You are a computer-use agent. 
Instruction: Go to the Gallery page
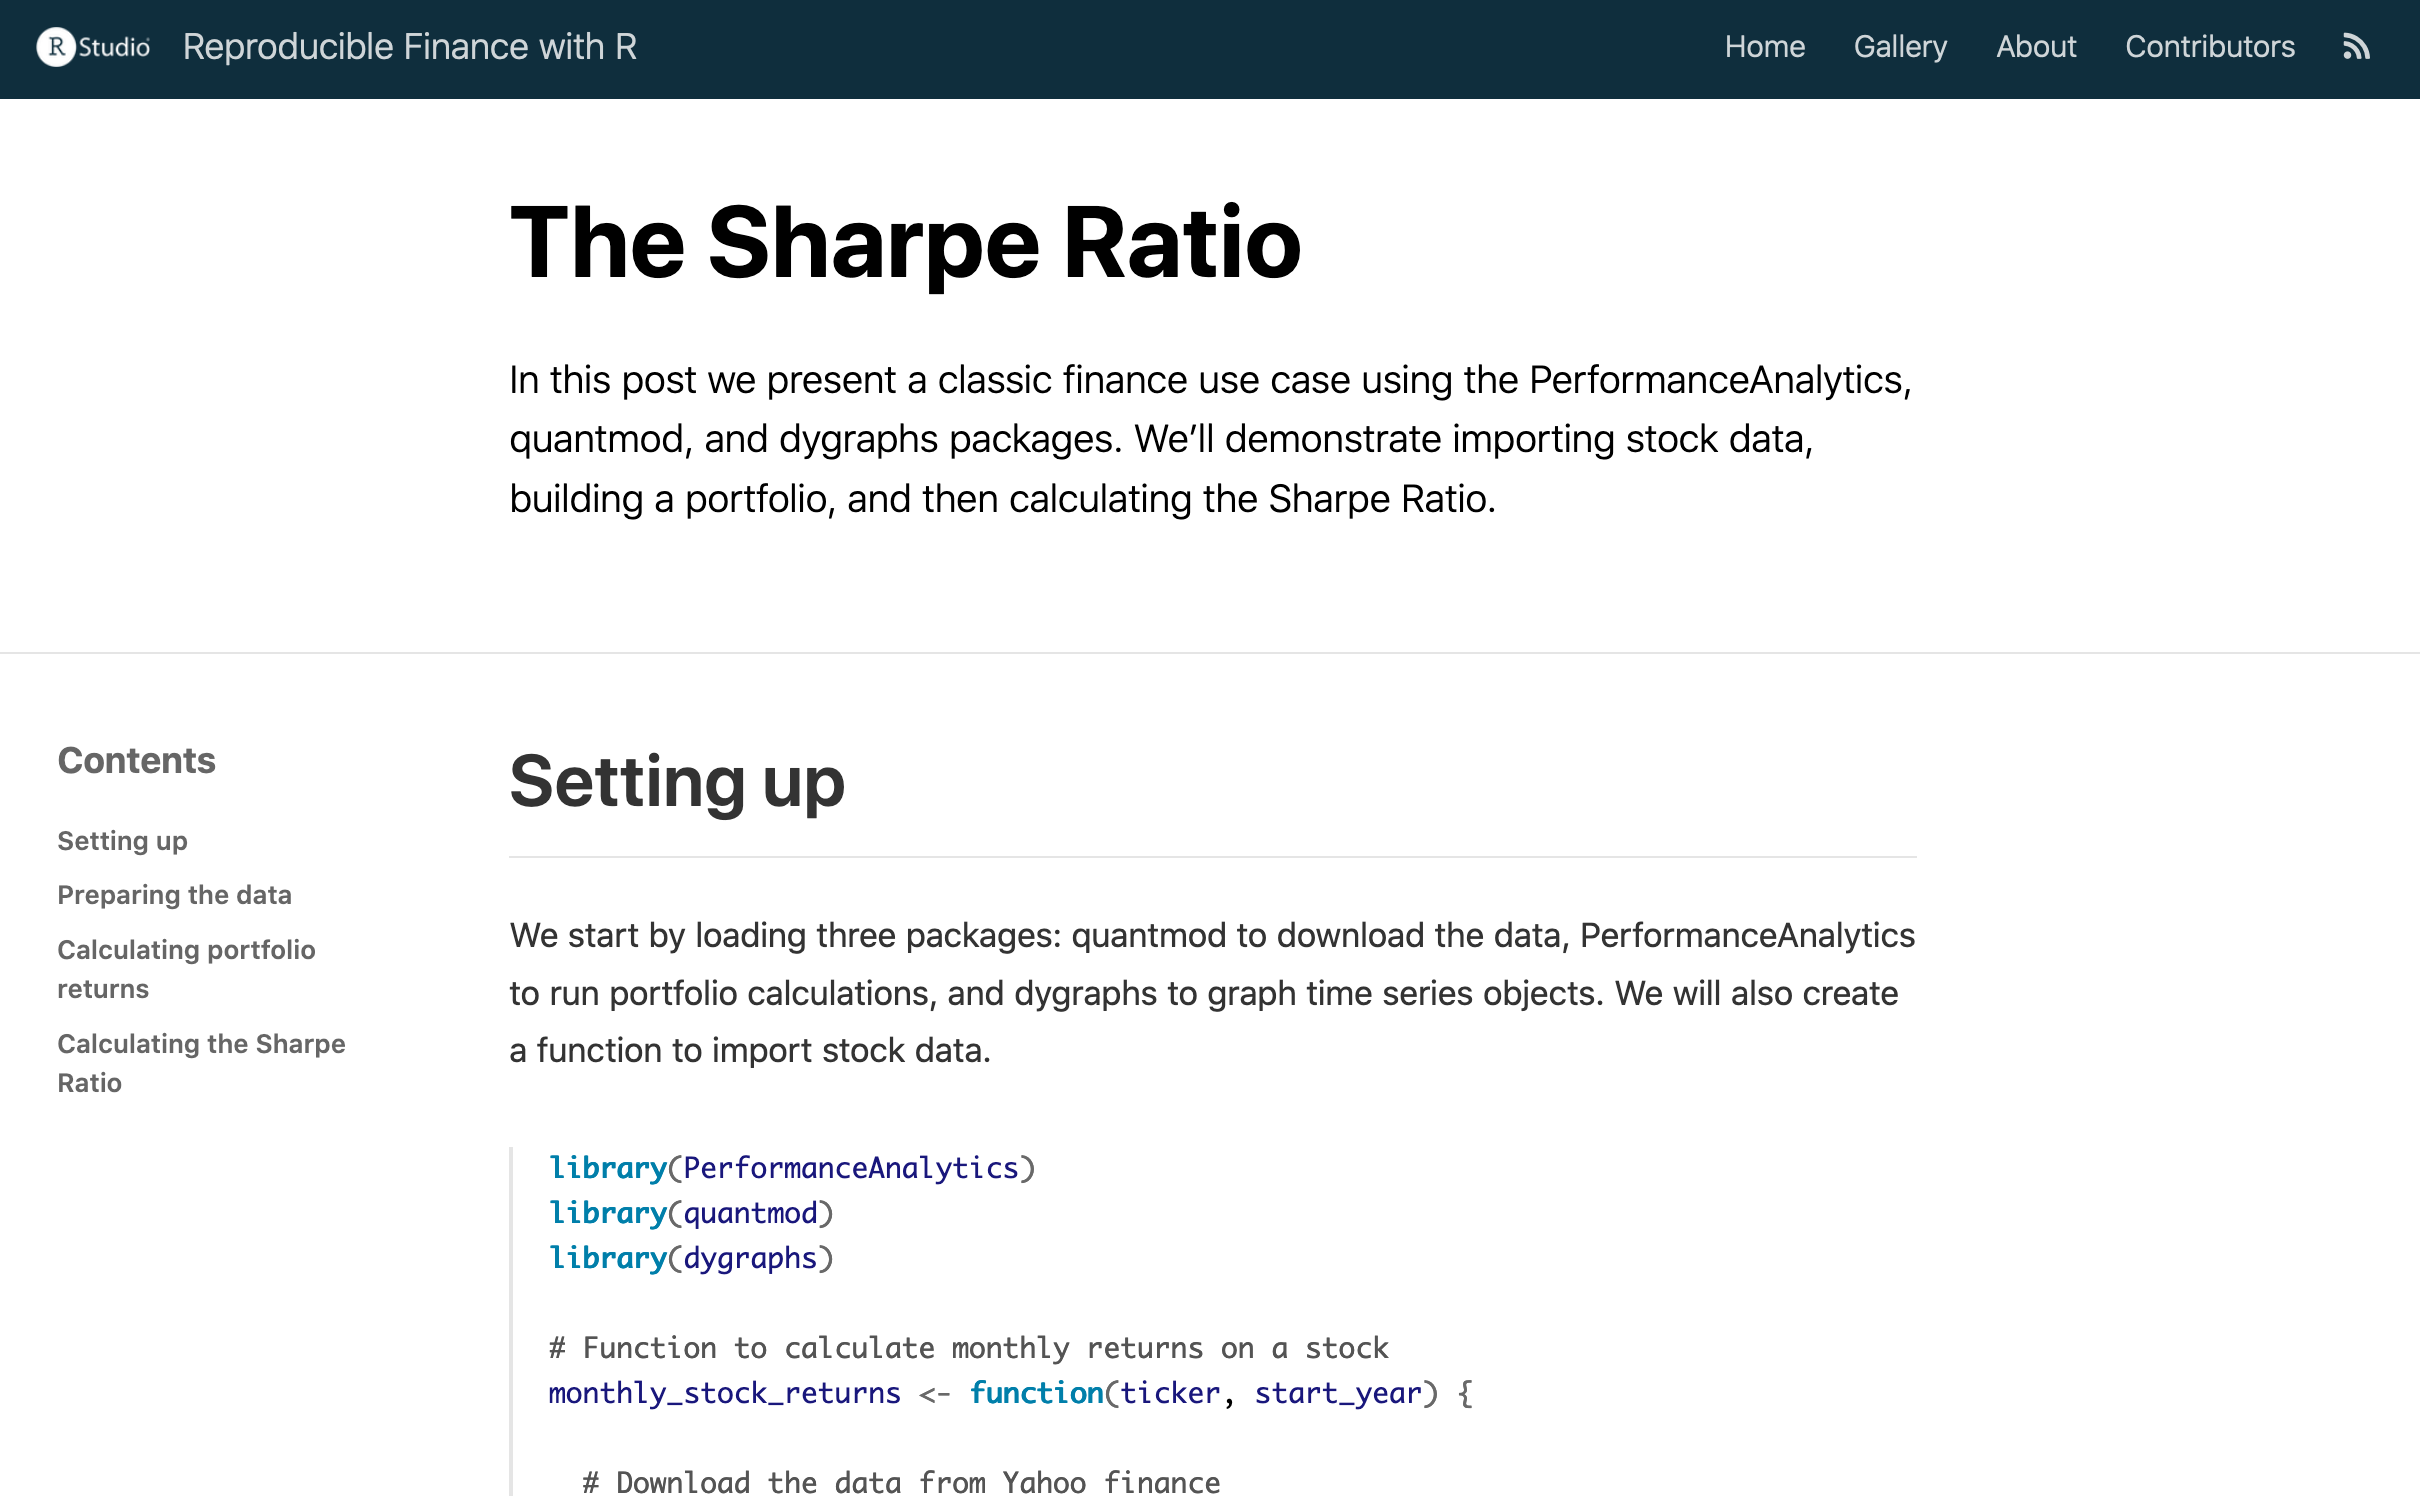point(1900,47)
